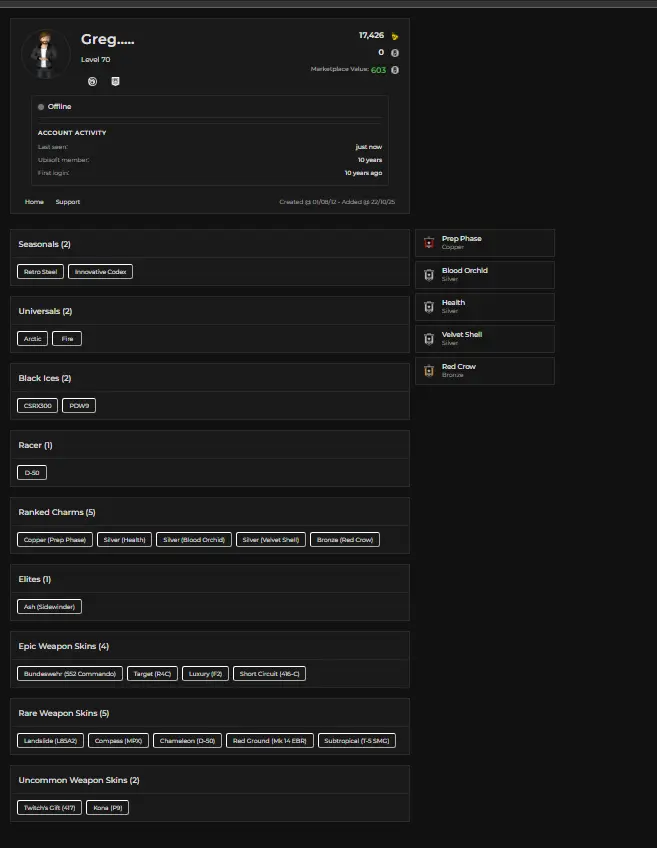657x848 pixels.
Task: Click the Seasonals (2) section heading
Action: click(44, 244)
